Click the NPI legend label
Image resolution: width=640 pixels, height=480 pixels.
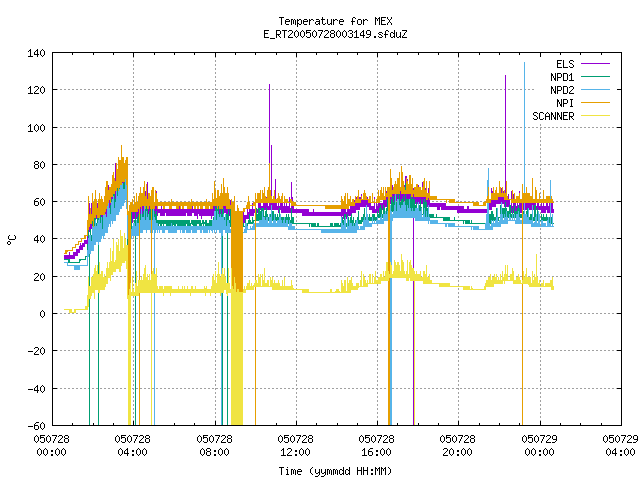click(565, 103)
